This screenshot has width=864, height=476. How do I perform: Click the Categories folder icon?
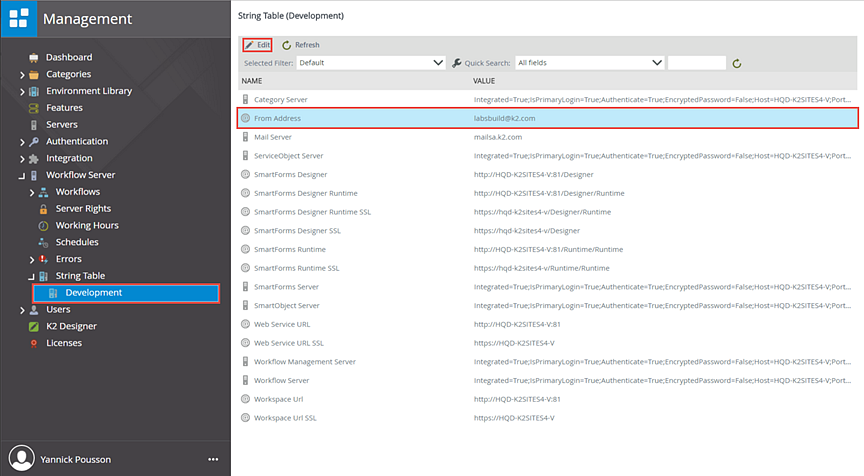[34, 74]
